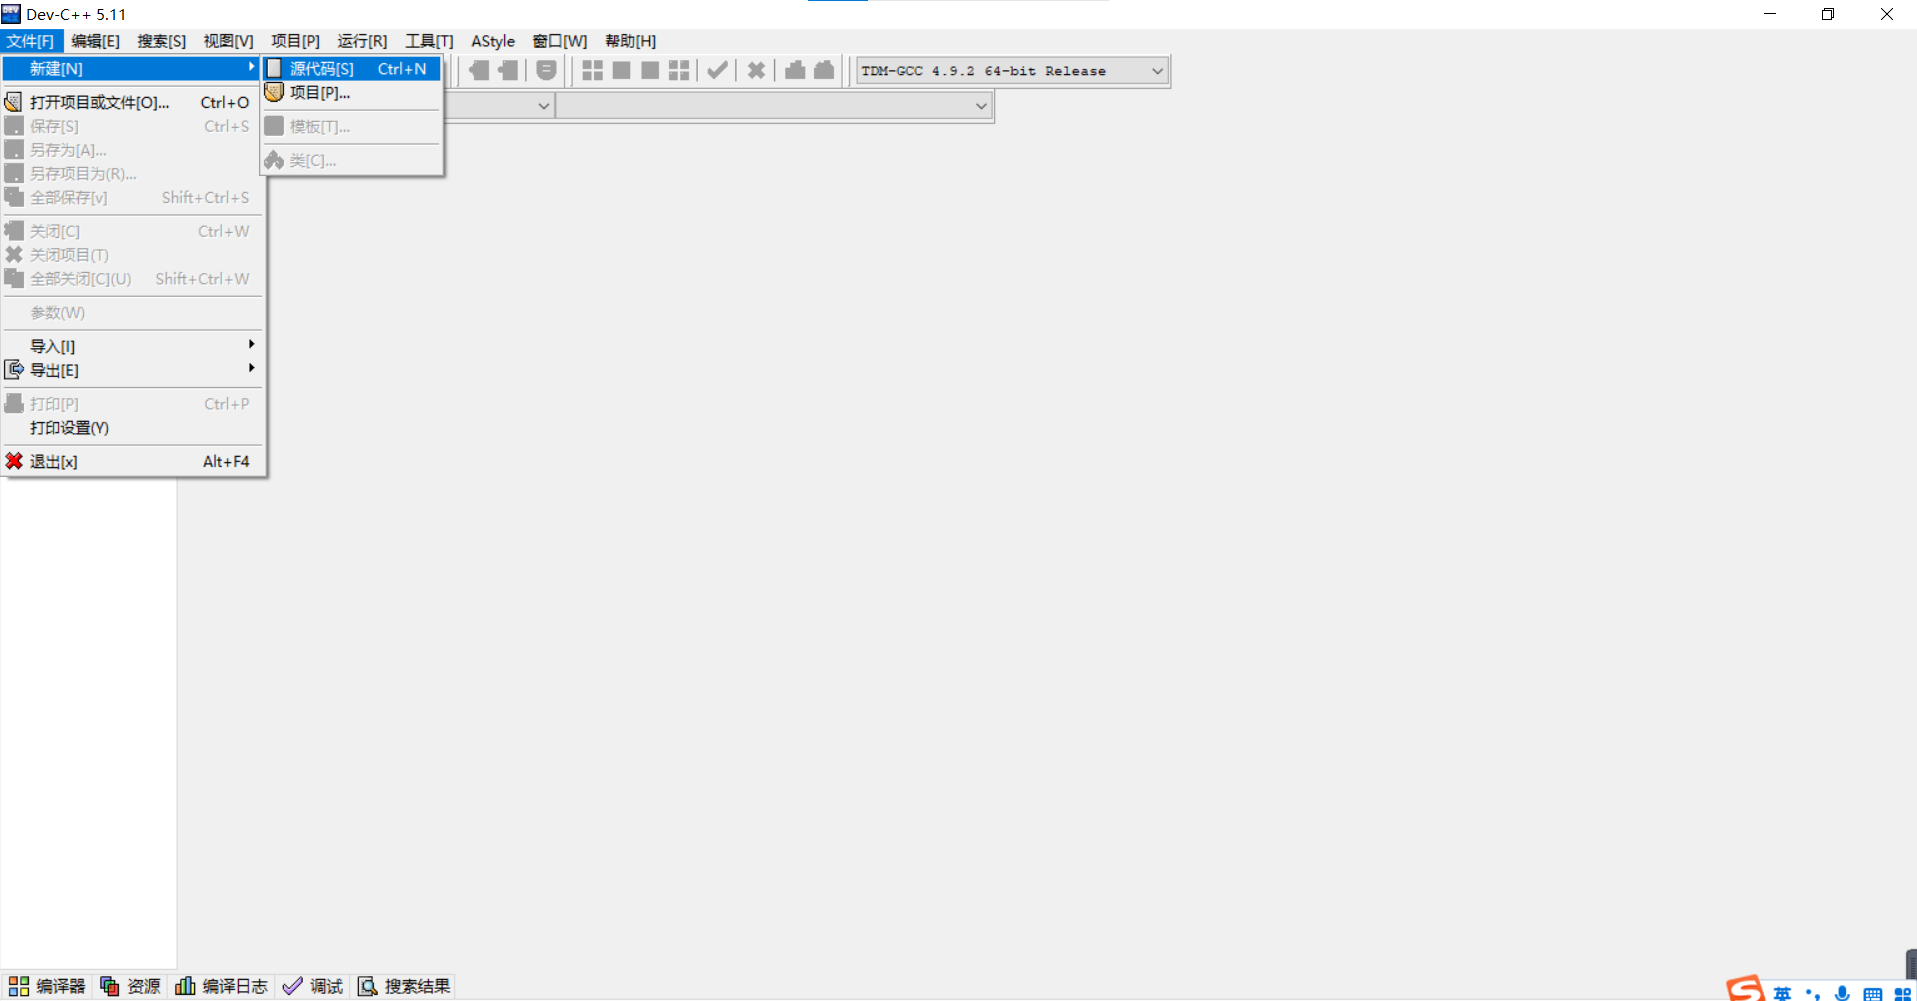Open the TDM-GCC 4.9.2 compiler dropdown
Screen dimensions: 1917x1001
pos(1012,71)
